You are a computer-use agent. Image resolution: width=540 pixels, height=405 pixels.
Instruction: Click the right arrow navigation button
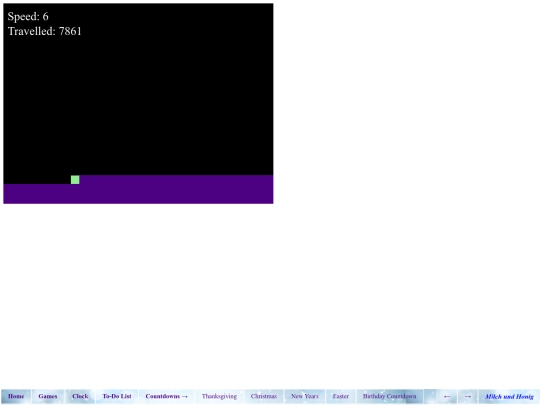(467, 396)
